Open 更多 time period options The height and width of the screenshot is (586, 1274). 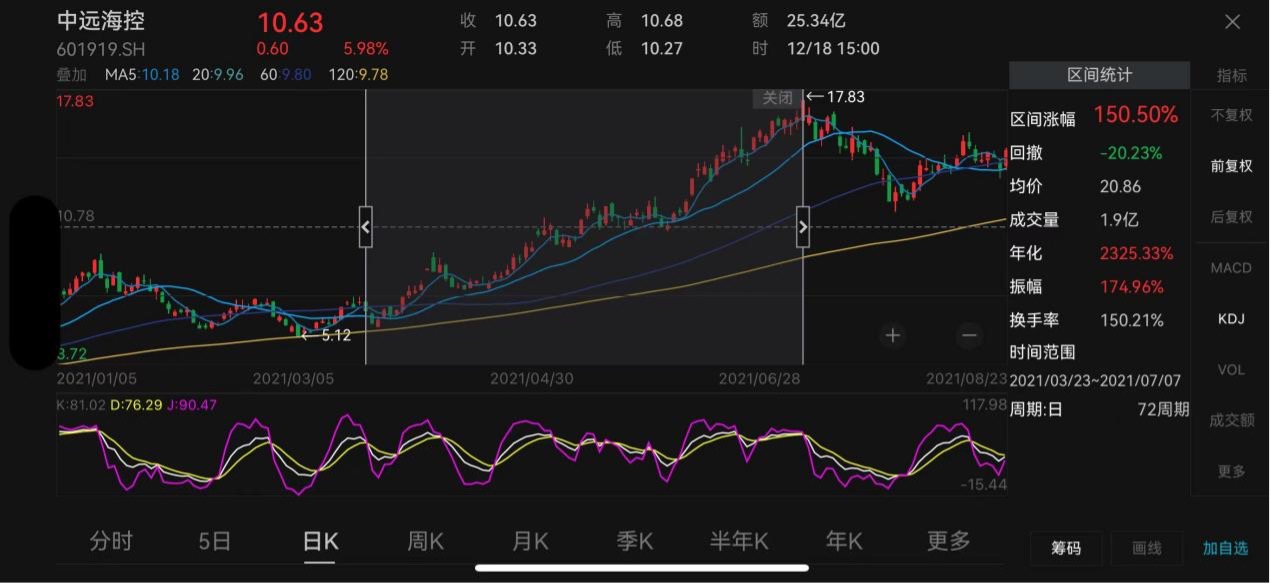[948, 541]
